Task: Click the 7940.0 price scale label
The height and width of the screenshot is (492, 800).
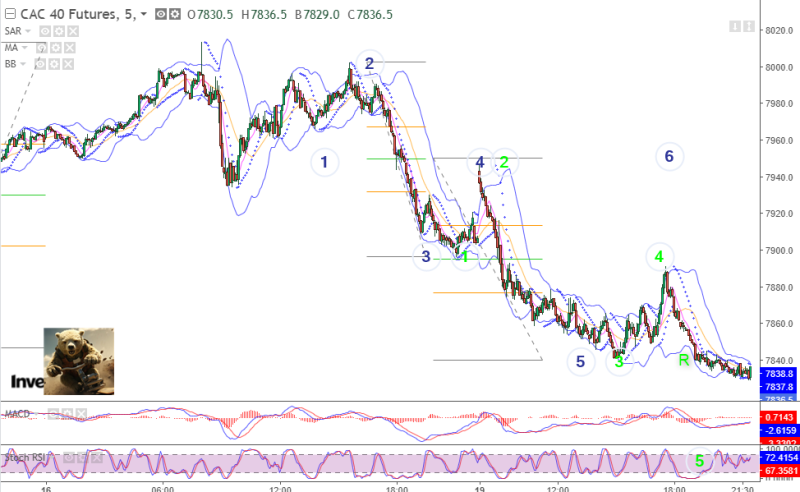Action: (x=779, y=178)
